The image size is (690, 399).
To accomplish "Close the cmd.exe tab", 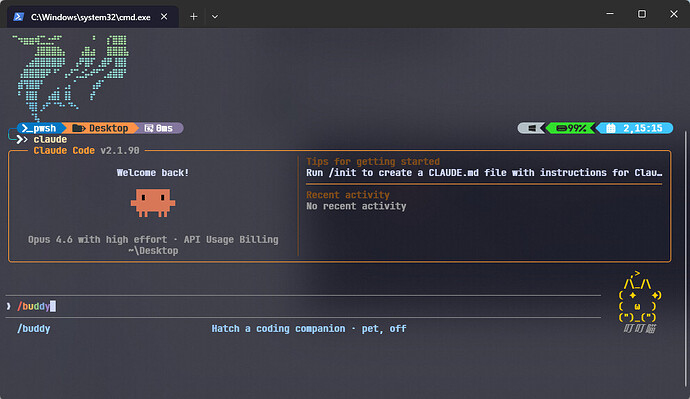I will coord(164,17).
